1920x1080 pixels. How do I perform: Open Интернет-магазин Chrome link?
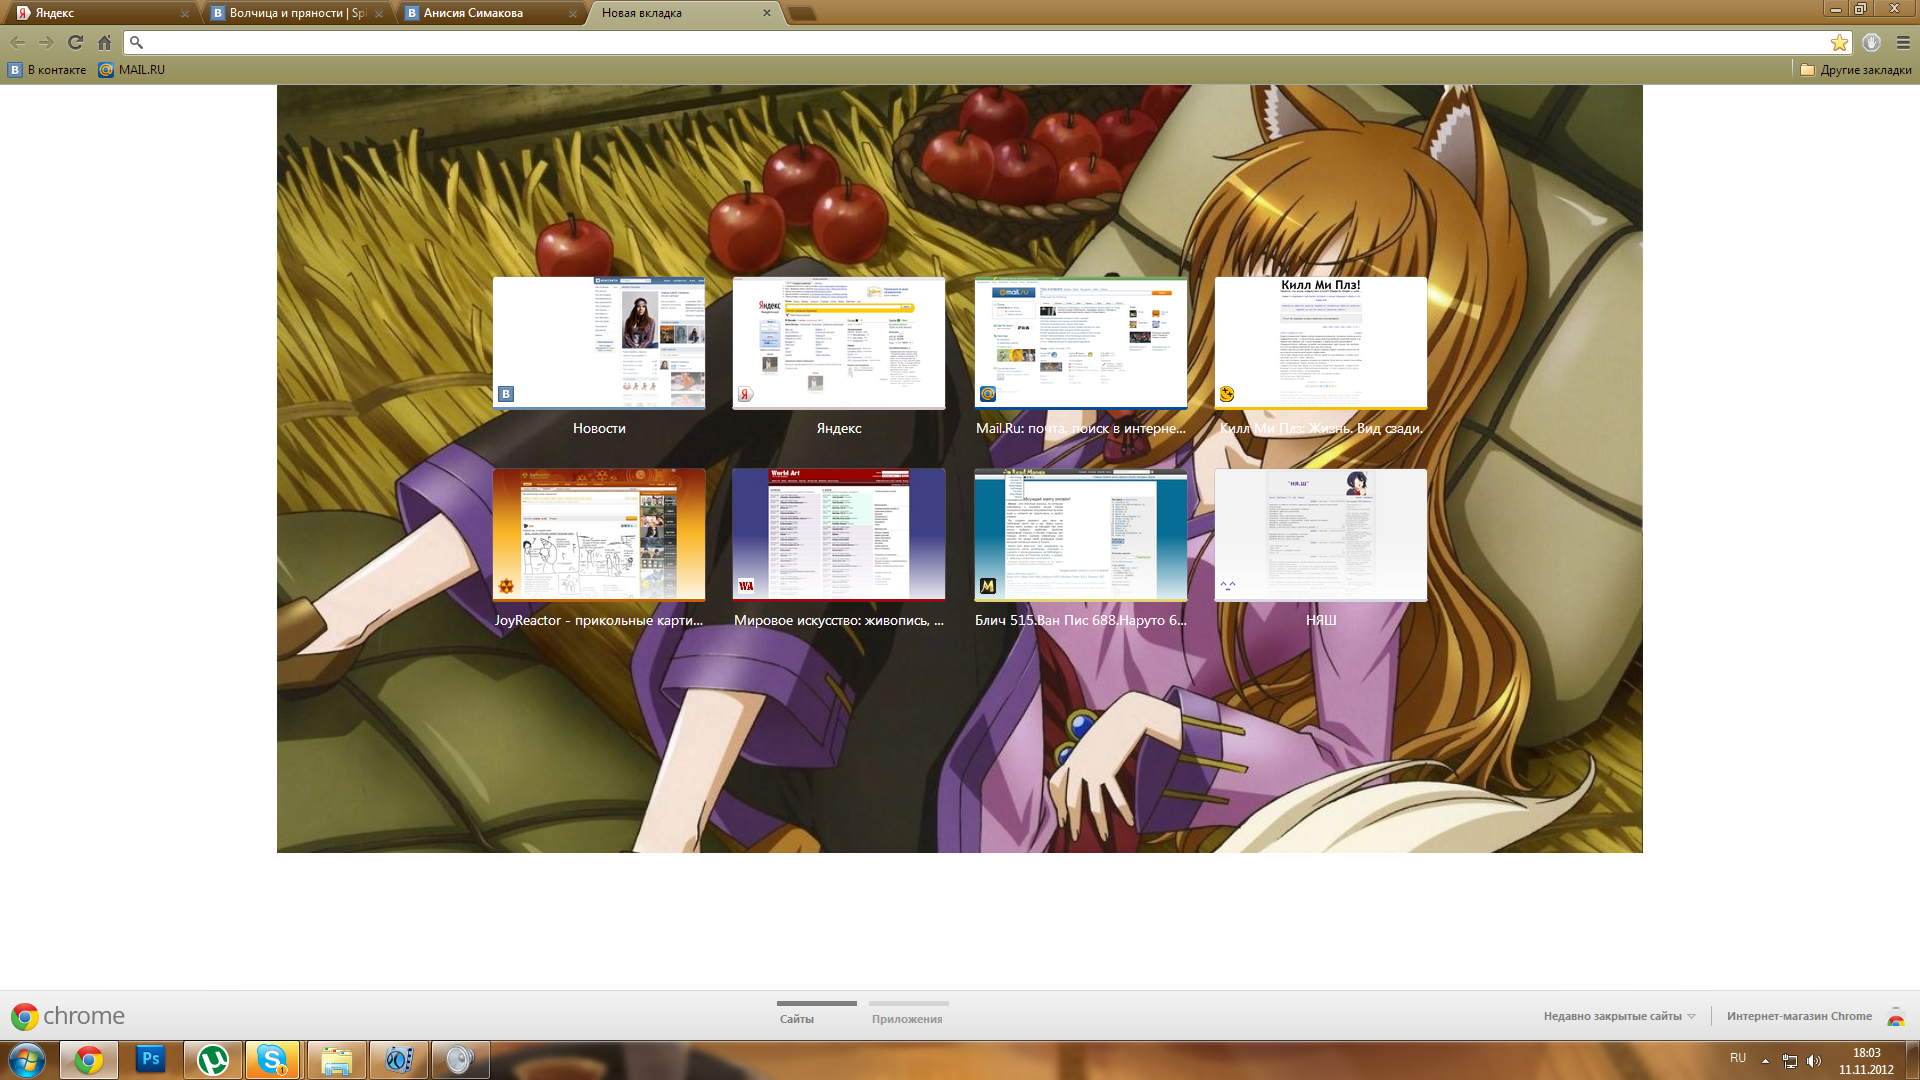coord(1799,1016)
